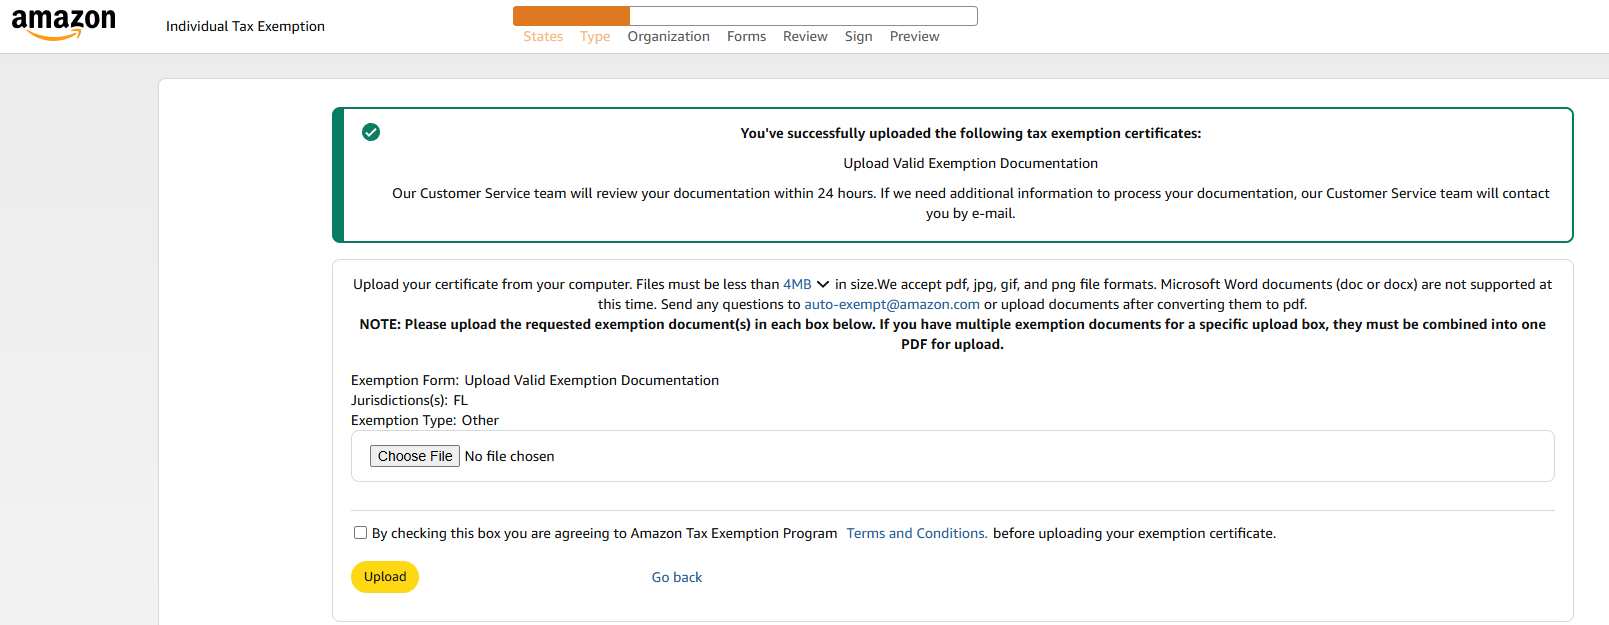
Task: Open the Preview step
Action: pos(913,35)
